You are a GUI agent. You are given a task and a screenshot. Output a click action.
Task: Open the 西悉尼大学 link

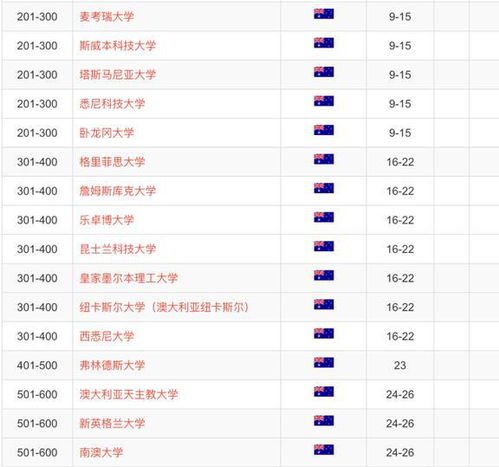[x=107, y=336]
